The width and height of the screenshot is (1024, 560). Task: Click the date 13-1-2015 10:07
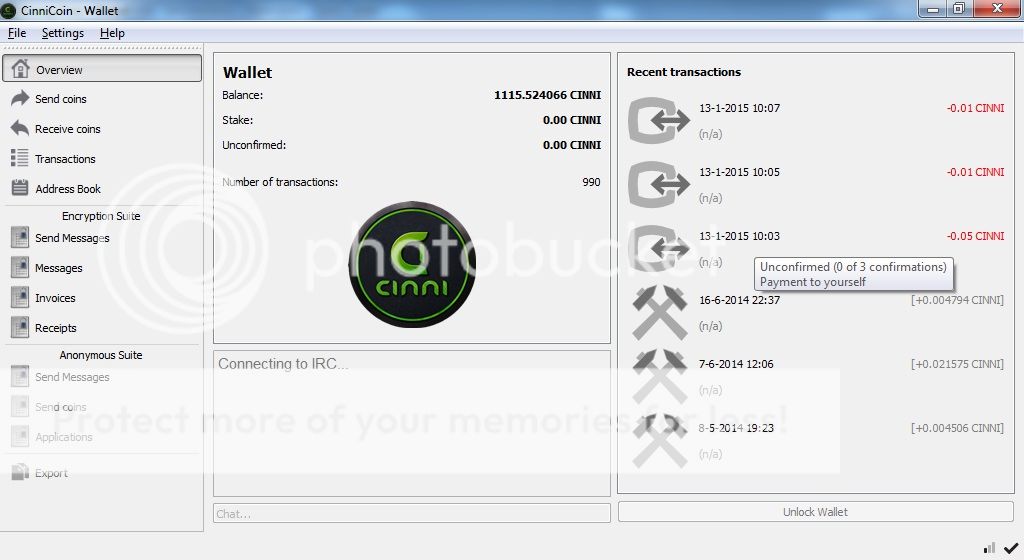[739, 108]
